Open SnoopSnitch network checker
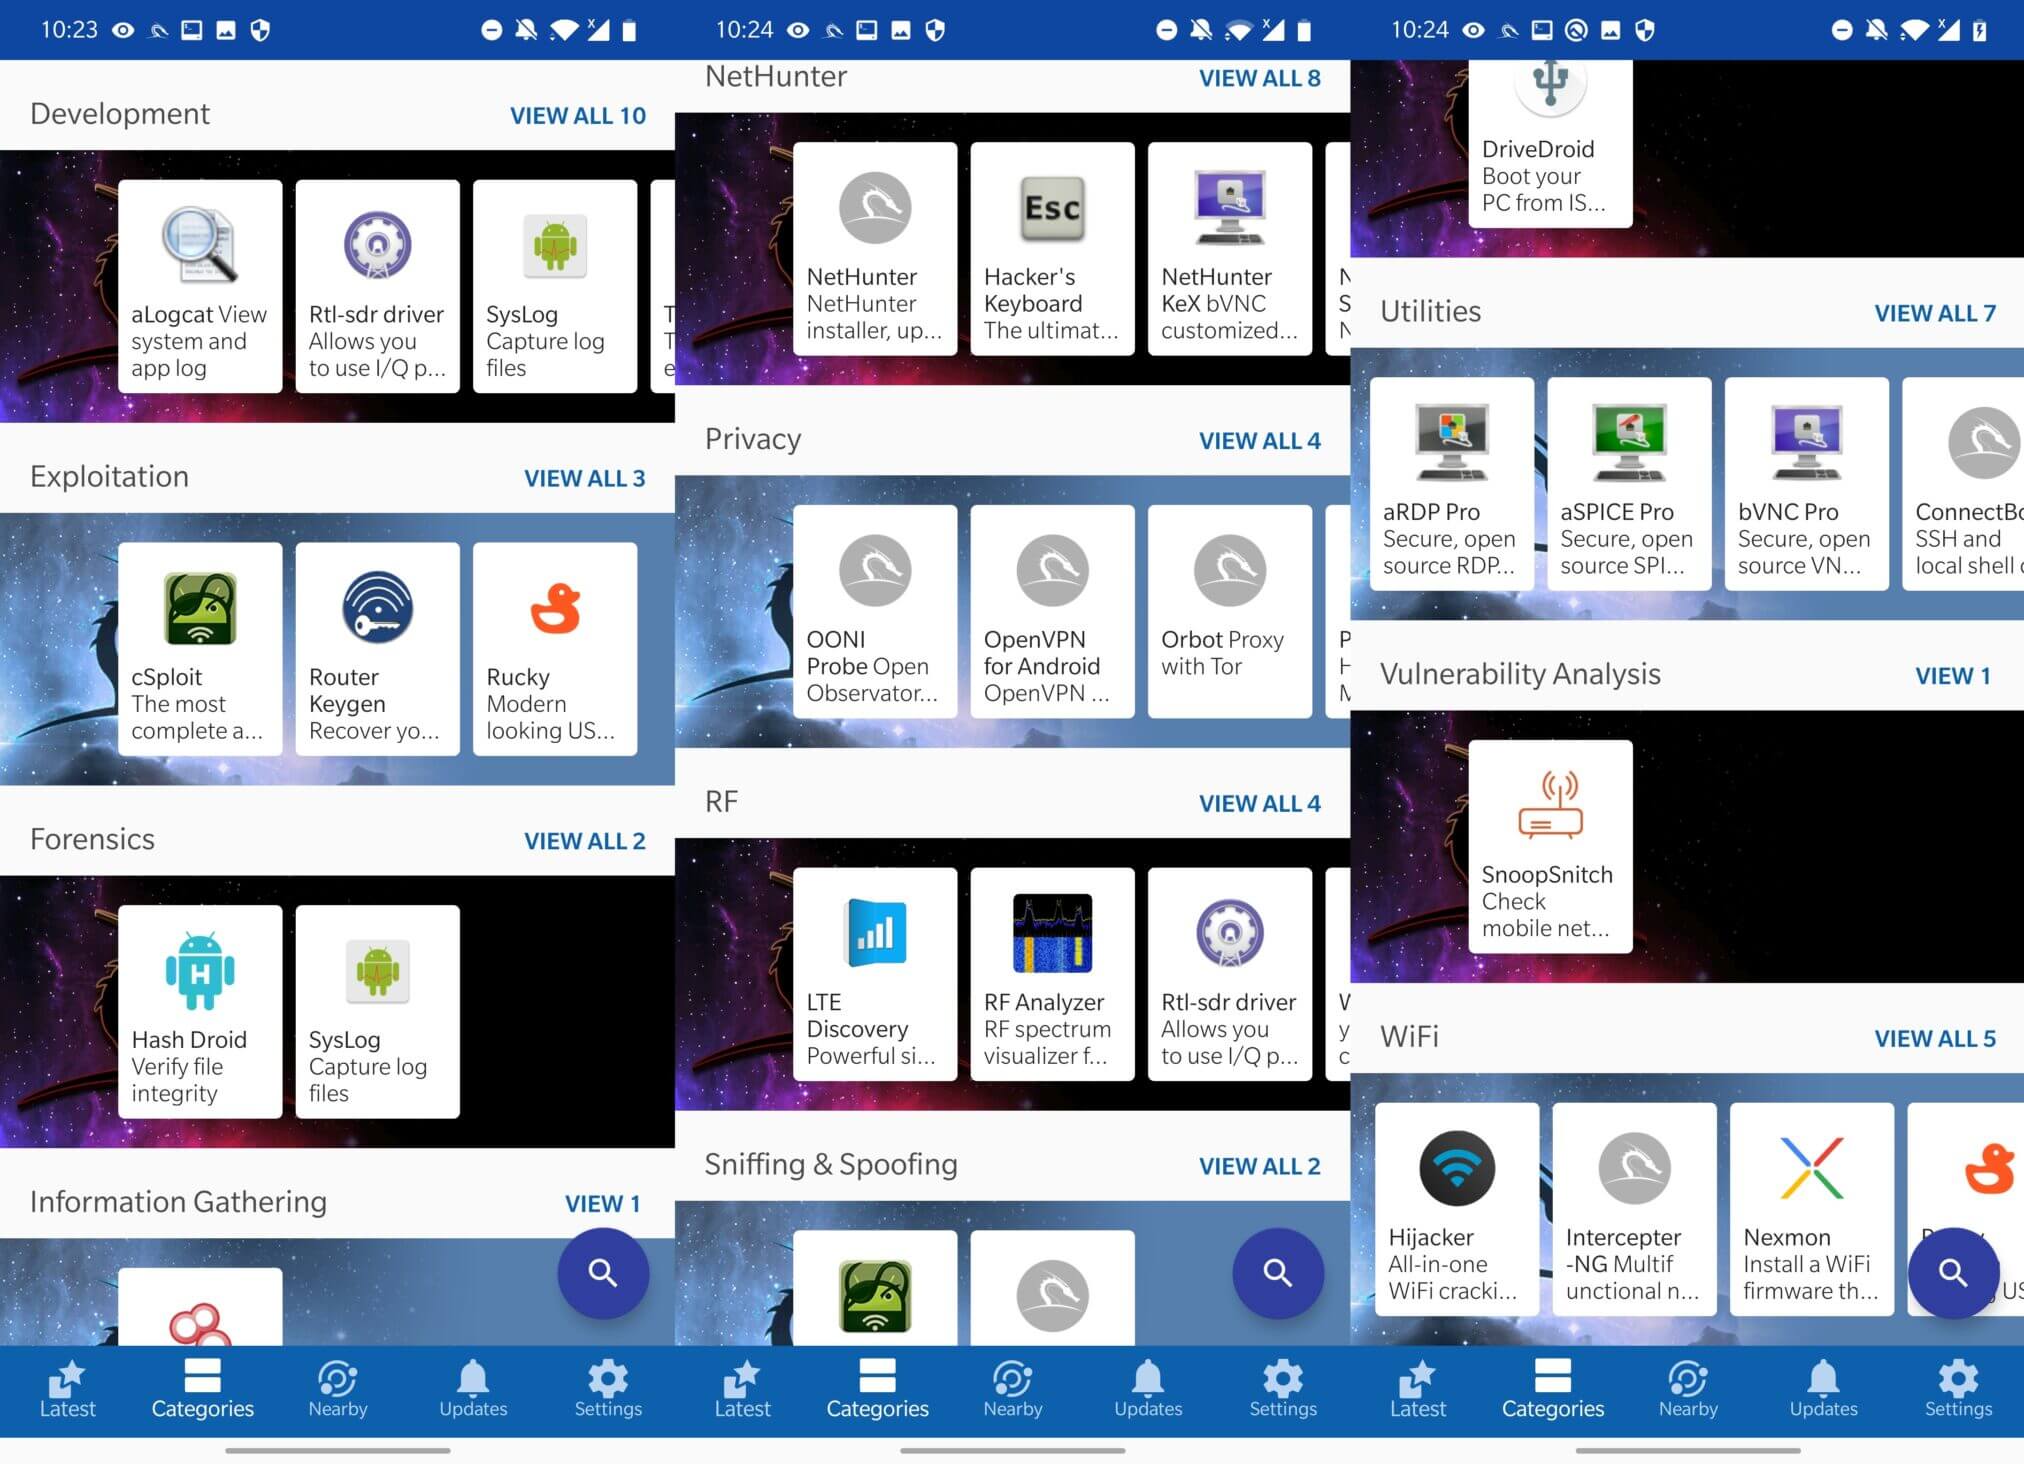 pos(1548,845)
